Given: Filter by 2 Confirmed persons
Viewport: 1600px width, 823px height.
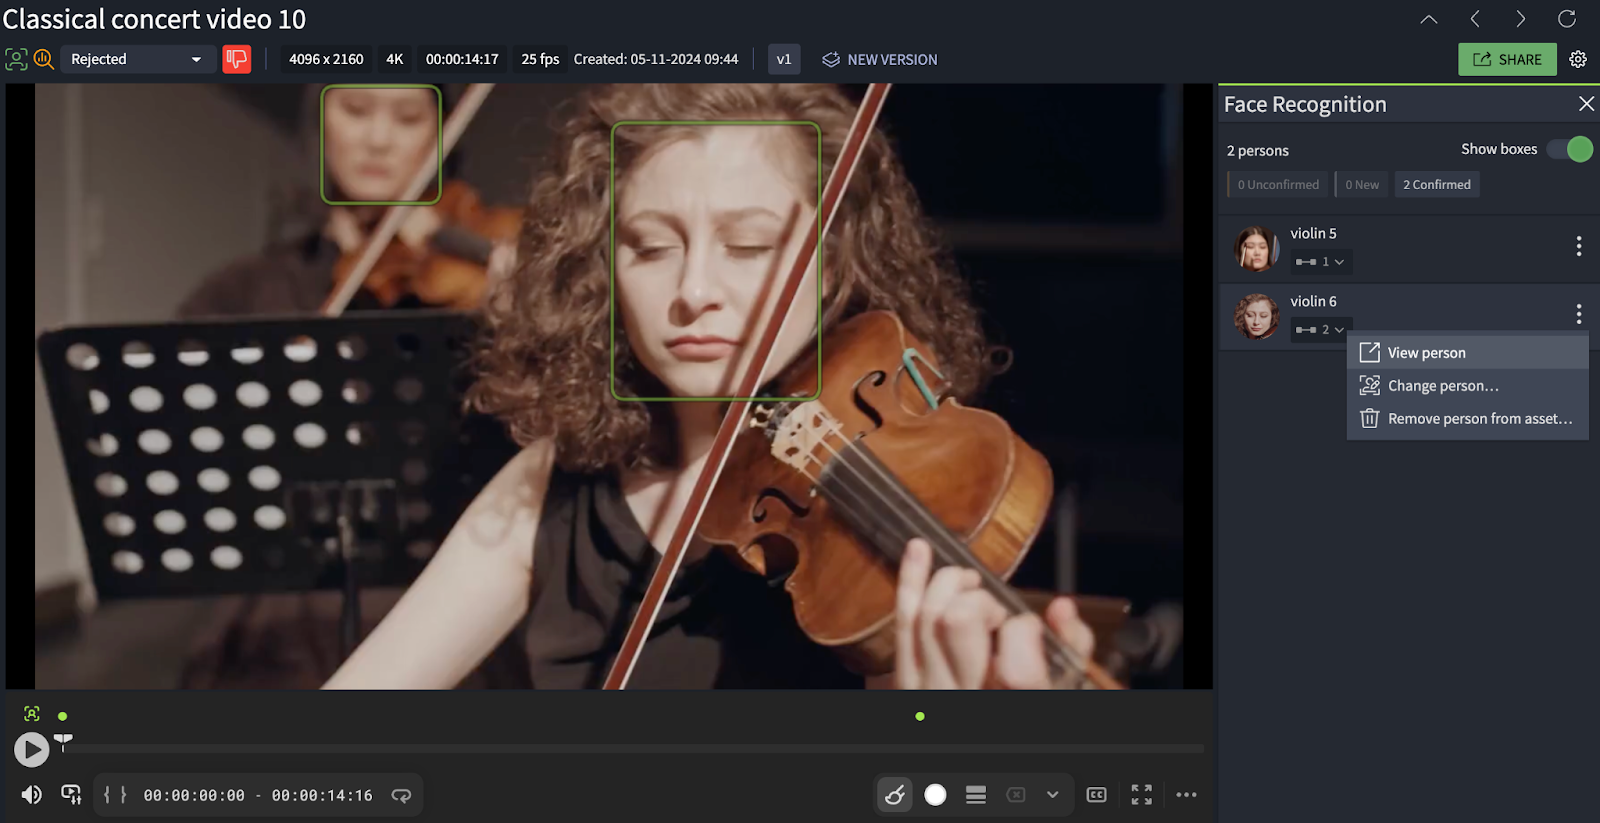Looking at the screenshot, I should pos(1436,185).
